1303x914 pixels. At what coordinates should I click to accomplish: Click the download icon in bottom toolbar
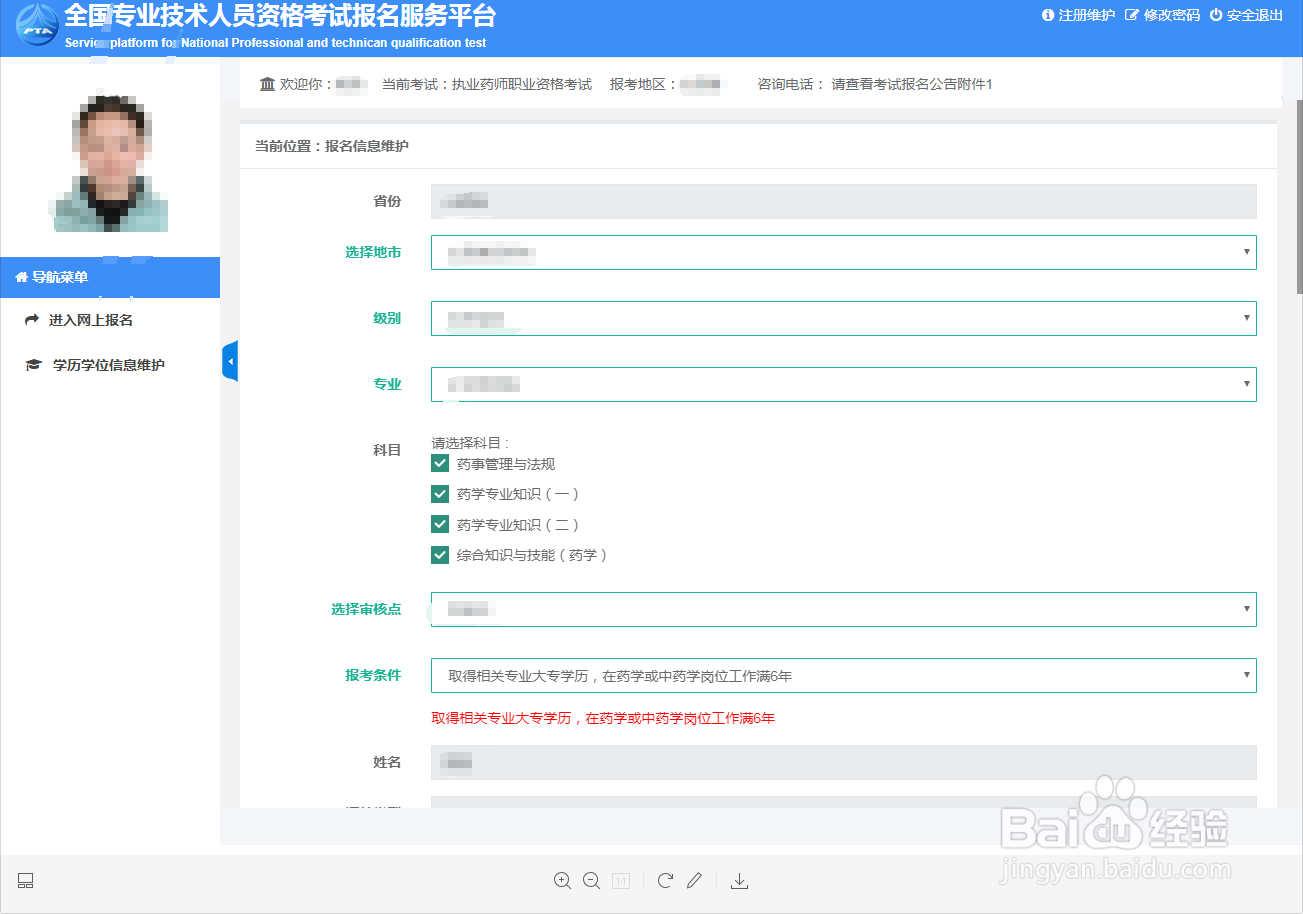click(x=739, y=880)
